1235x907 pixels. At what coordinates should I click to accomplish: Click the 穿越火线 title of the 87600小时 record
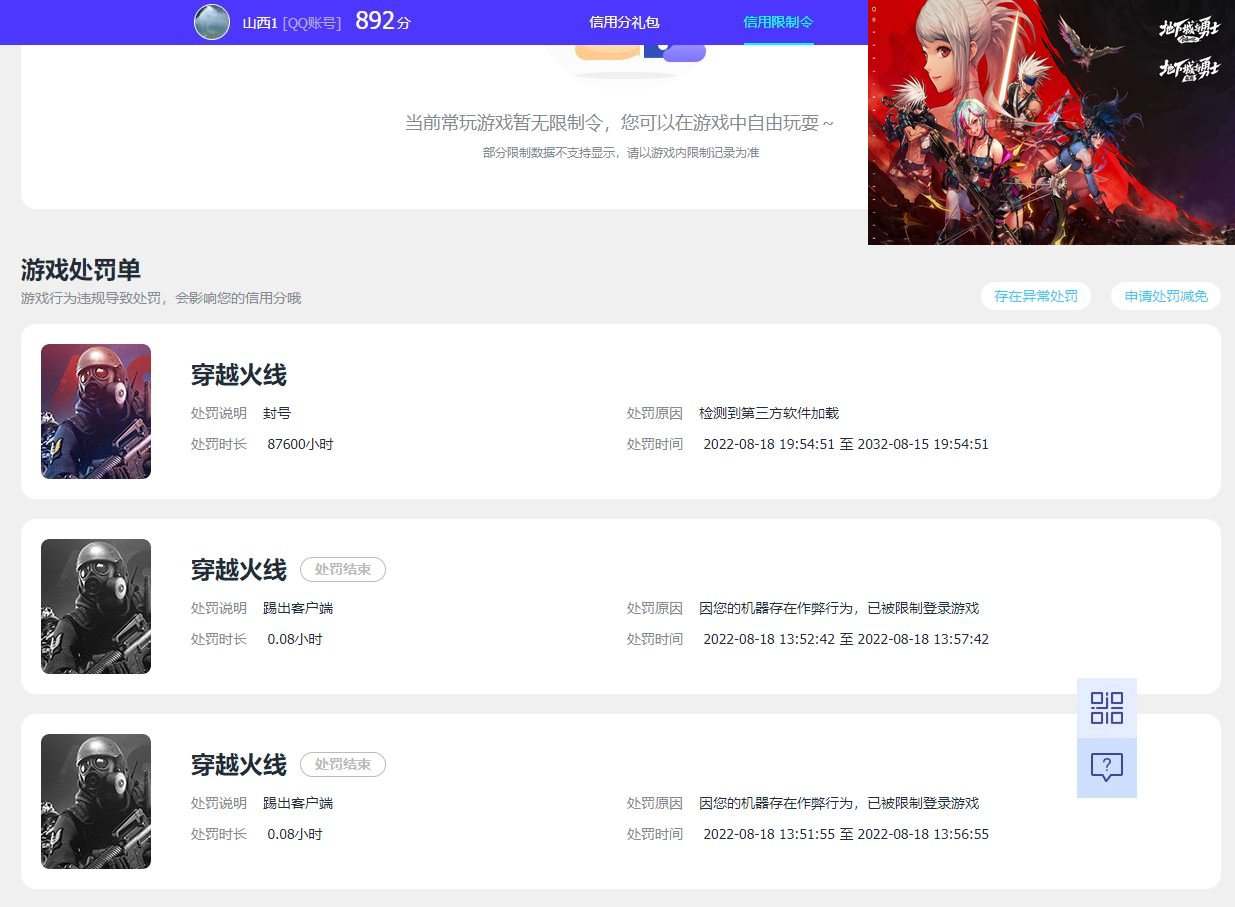(239, 375)
